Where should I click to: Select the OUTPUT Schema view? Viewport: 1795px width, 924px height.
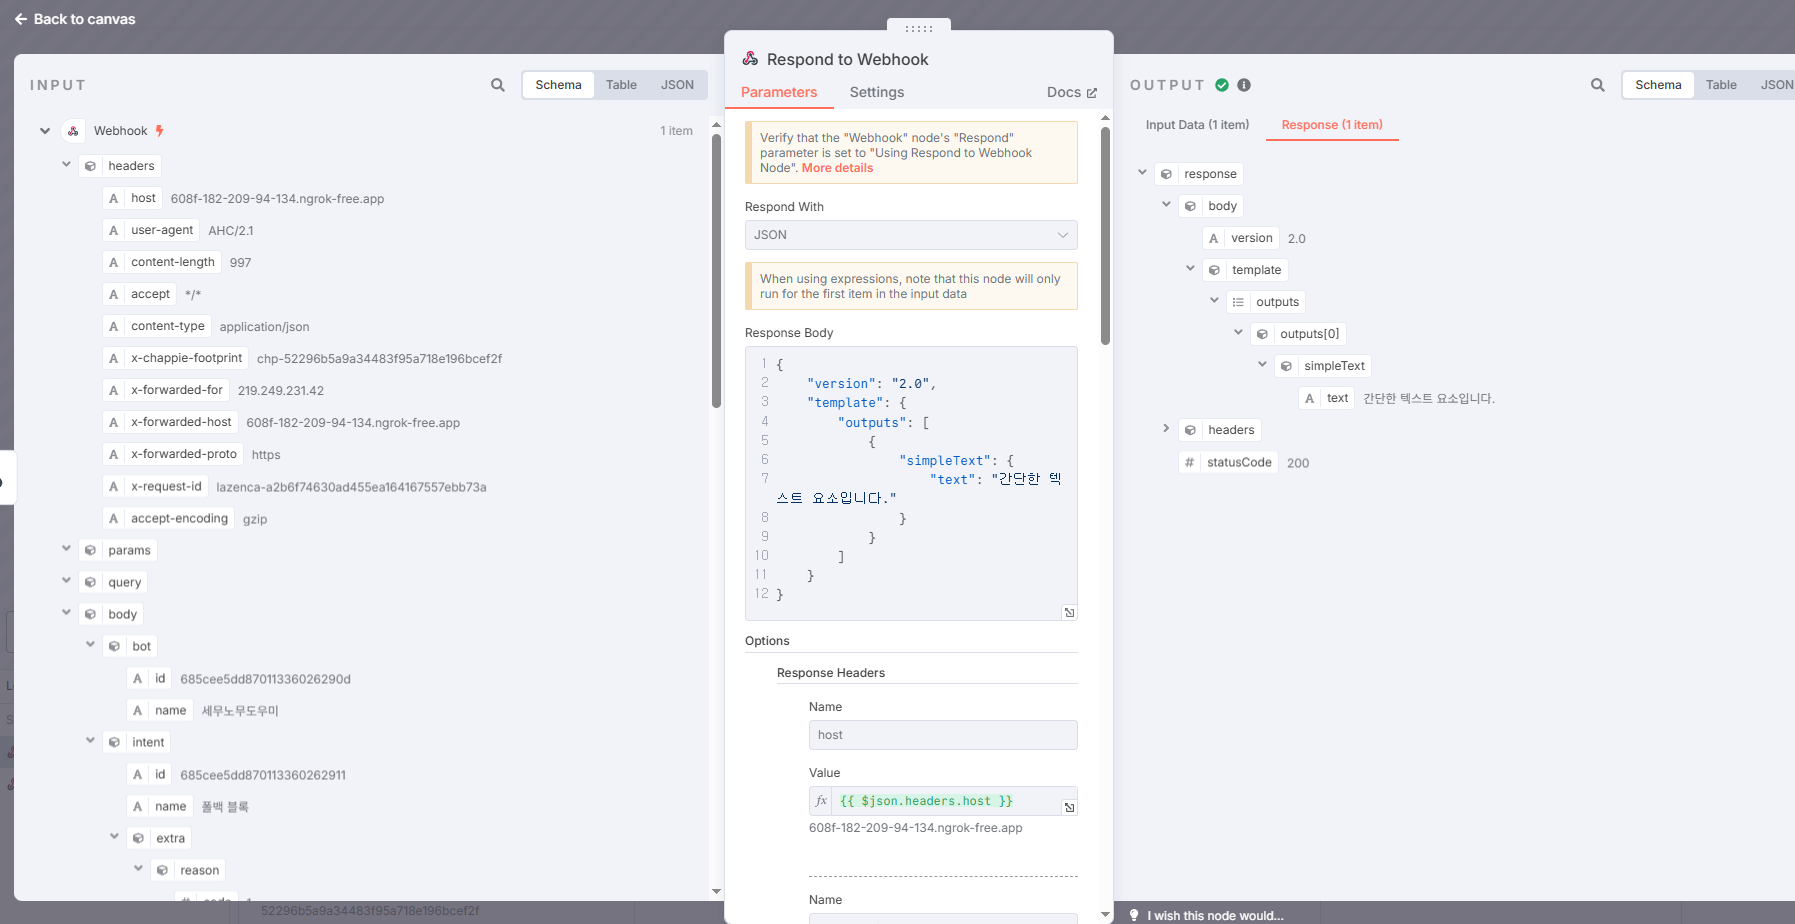[1658, 85]
